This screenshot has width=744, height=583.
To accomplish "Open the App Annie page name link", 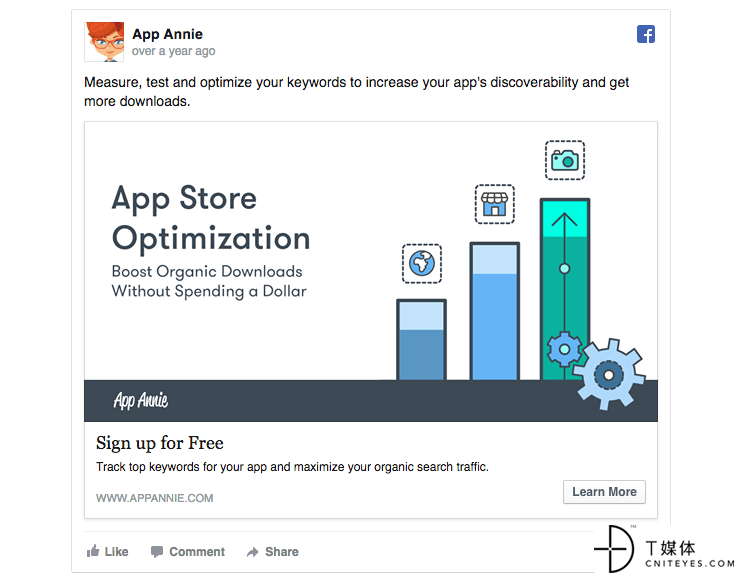I will [167, 34].
